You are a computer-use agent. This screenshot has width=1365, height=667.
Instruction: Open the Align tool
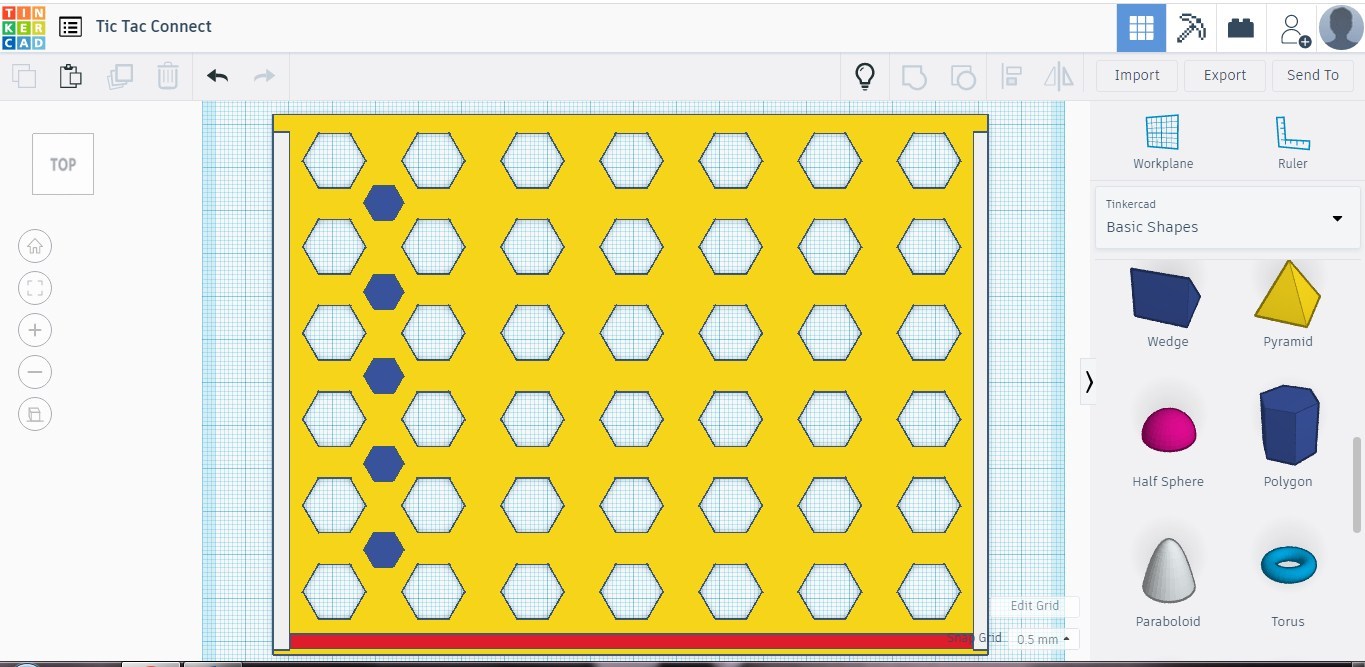click(1011, 75)
